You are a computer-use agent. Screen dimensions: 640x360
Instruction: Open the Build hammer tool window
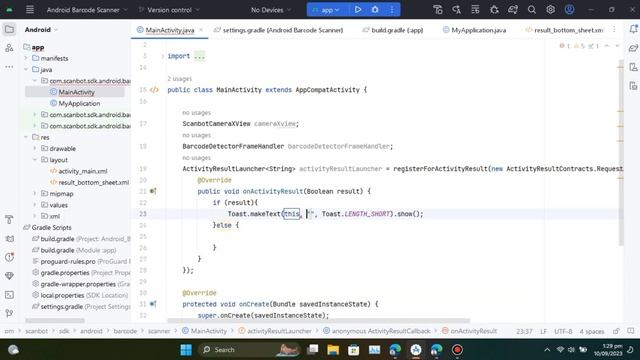[x=9, y=220]
